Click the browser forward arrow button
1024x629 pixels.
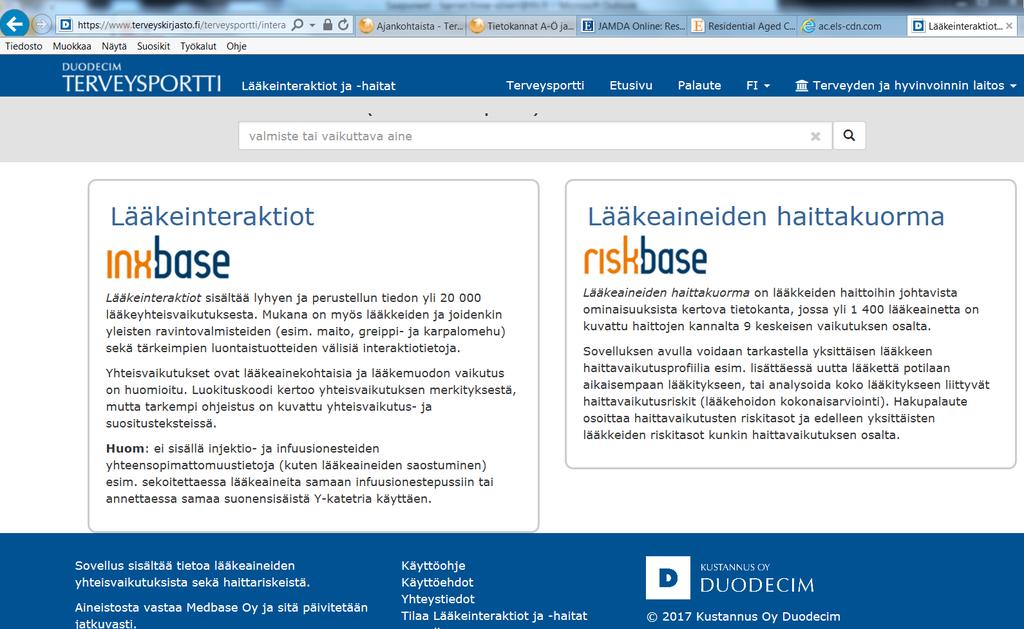coord(42,25)
